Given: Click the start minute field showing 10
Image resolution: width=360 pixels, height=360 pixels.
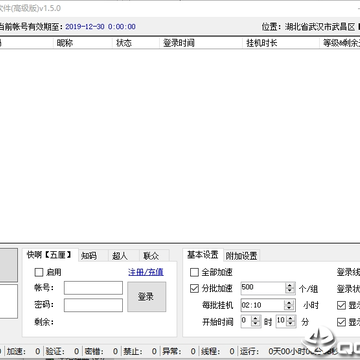Looking at the screenshot, I should coord(282,322).
